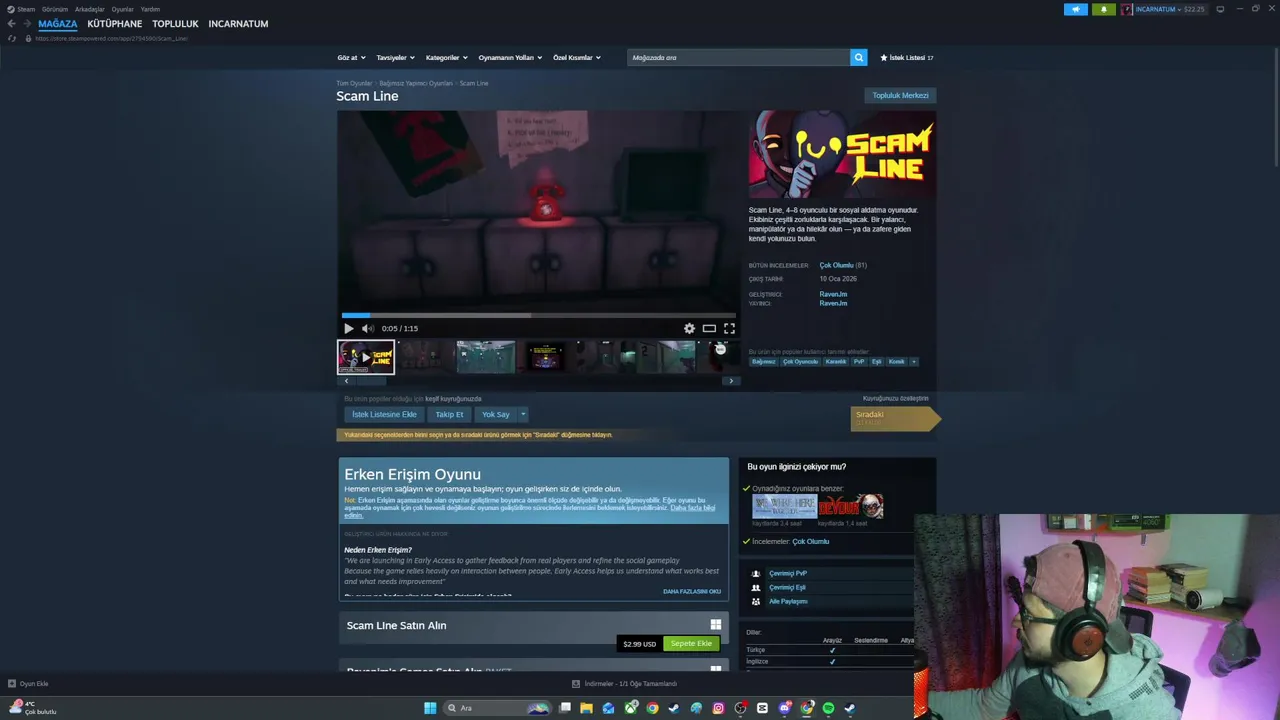
Task: Click the Windows platform icon beside Scam Line Satın Alın
Action: pyautogui.click(x=715, y=625)
